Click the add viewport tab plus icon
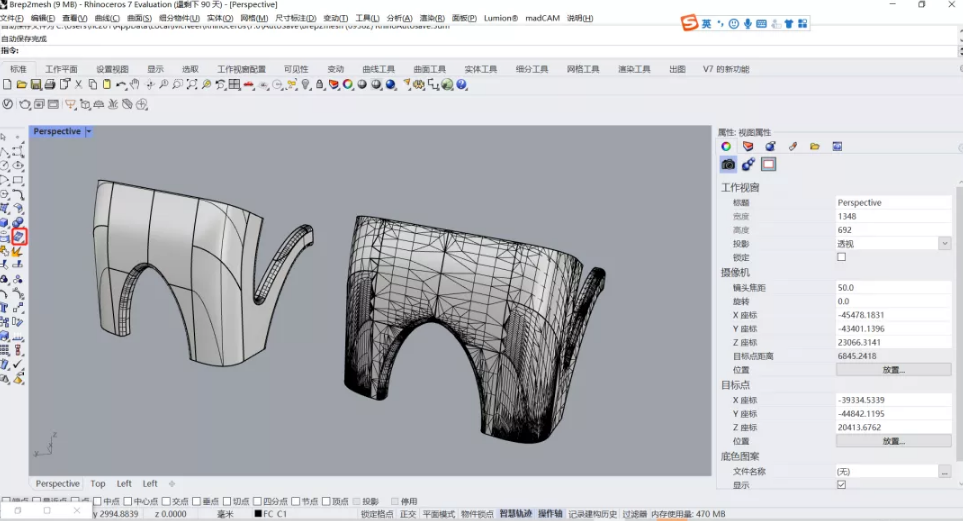This screenshot has width=963, height=521. tap(172, 484)
